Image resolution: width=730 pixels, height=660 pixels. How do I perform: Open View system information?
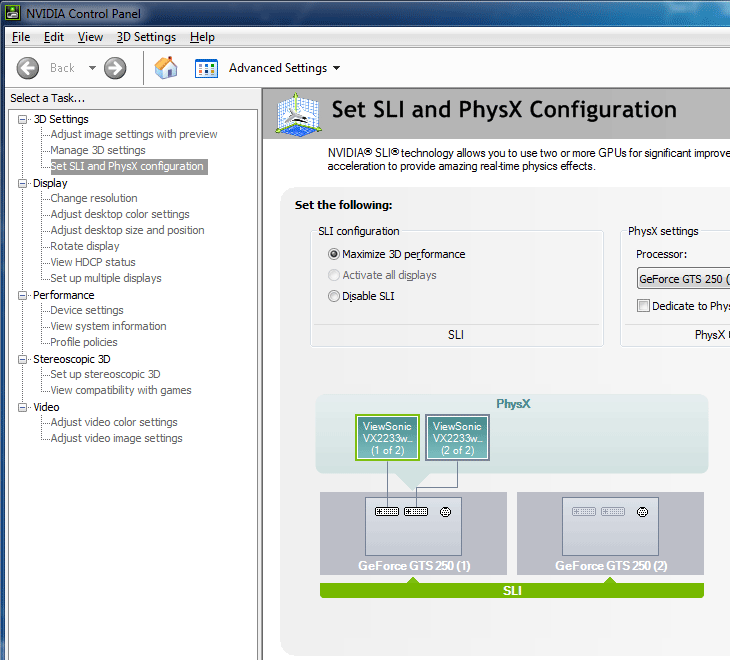[x=108, y=326]
